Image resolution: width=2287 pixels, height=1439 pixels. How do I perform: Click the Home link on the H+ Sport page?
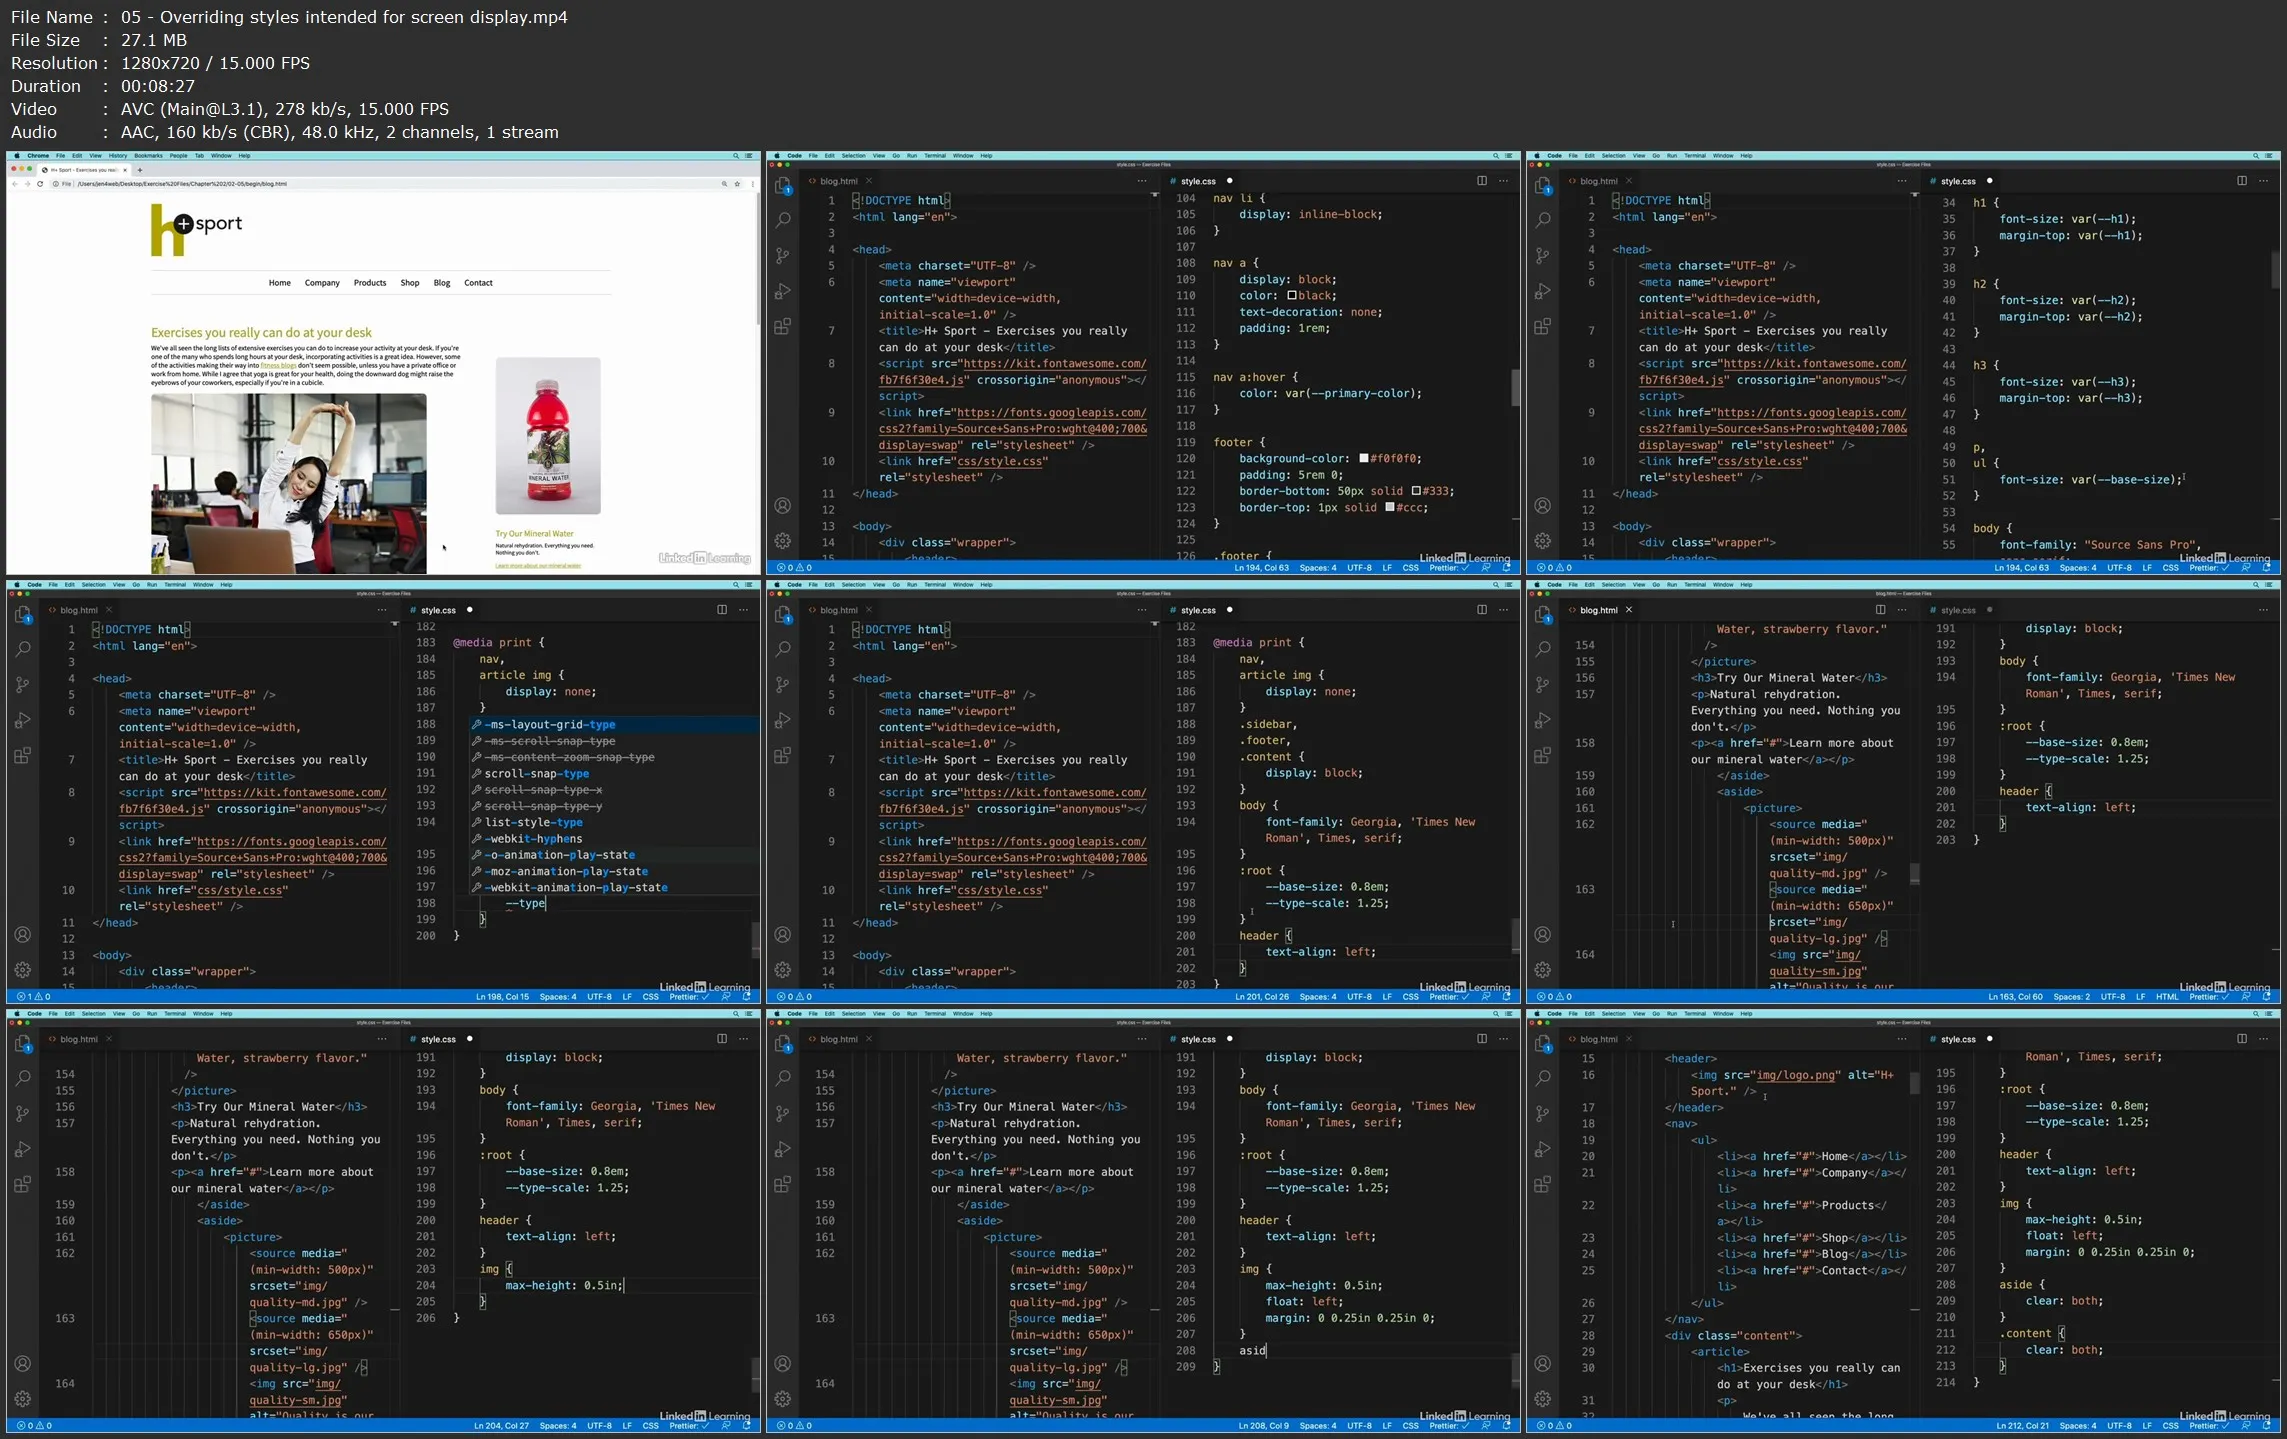click(280, 283)
